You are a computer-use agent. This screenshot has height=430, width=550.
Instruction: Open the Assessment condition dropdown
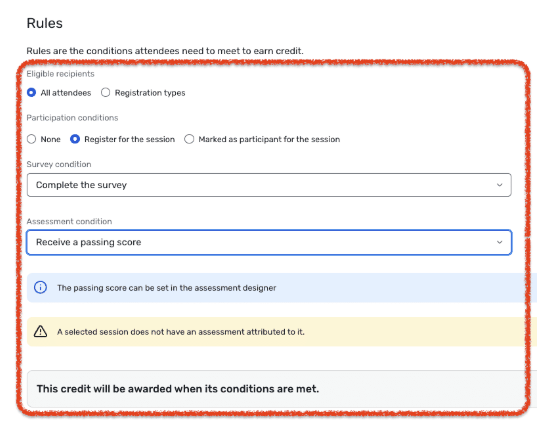pos(269,242)
